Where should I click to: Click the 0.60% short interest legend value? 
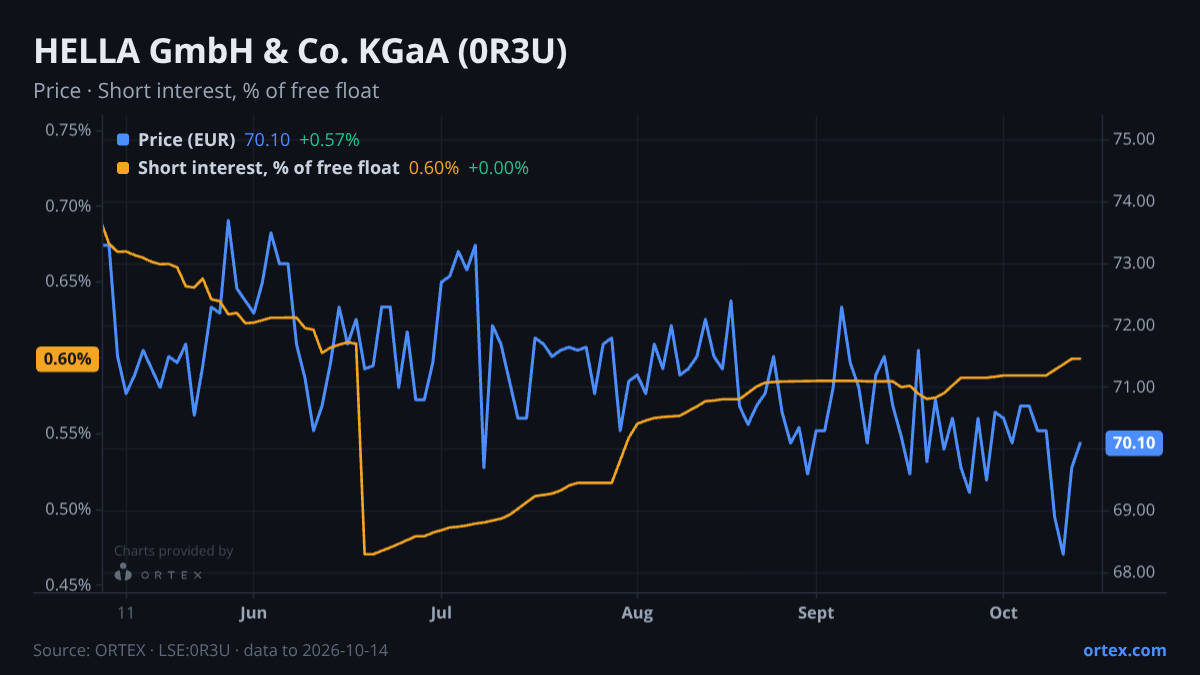[x=434, y=168]
